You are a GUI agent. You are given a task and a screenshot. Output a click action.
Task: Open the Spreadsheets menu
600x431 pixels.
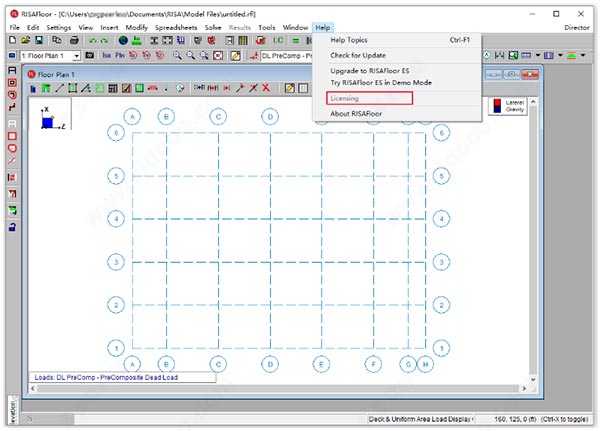(x=176, y=28)
